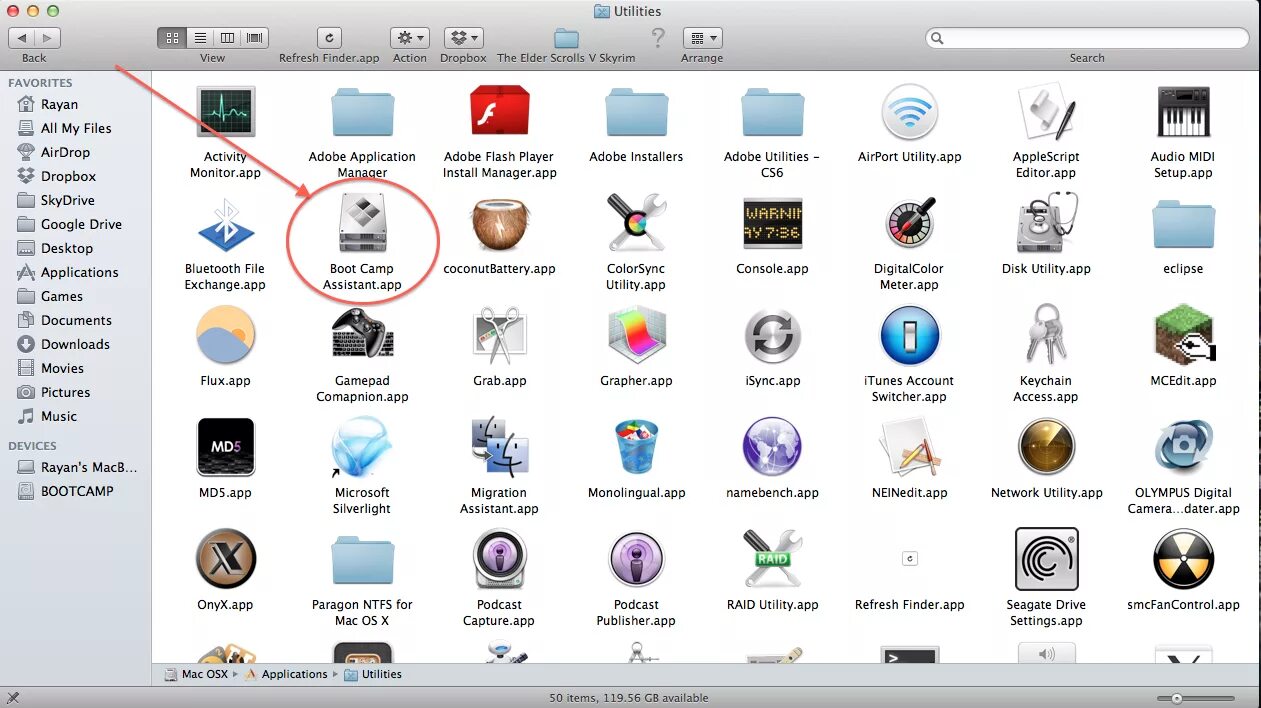The width and height of the screenshot is (1261, 708).
Task: Select iSync.app icon
Action: [x=772, y=336]
